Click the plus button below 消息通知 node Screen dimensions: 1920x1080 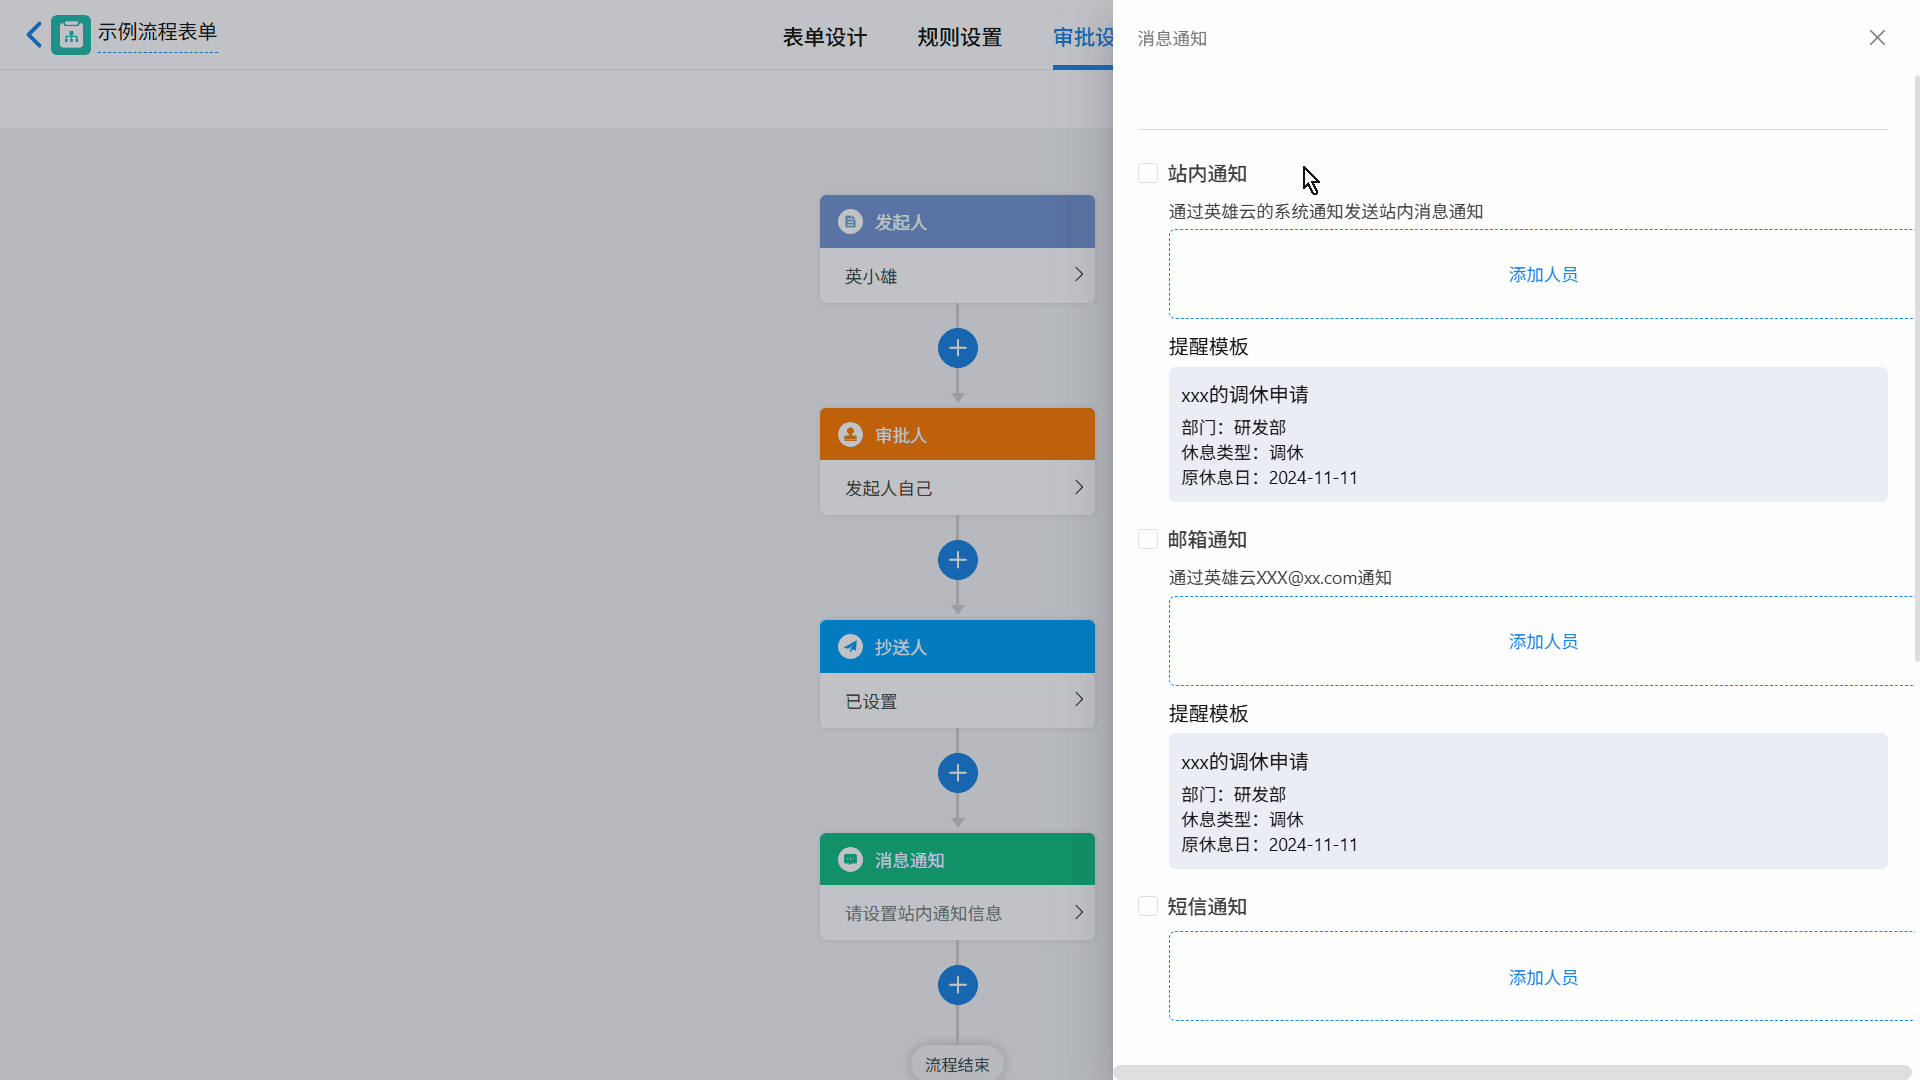(957, 985)
